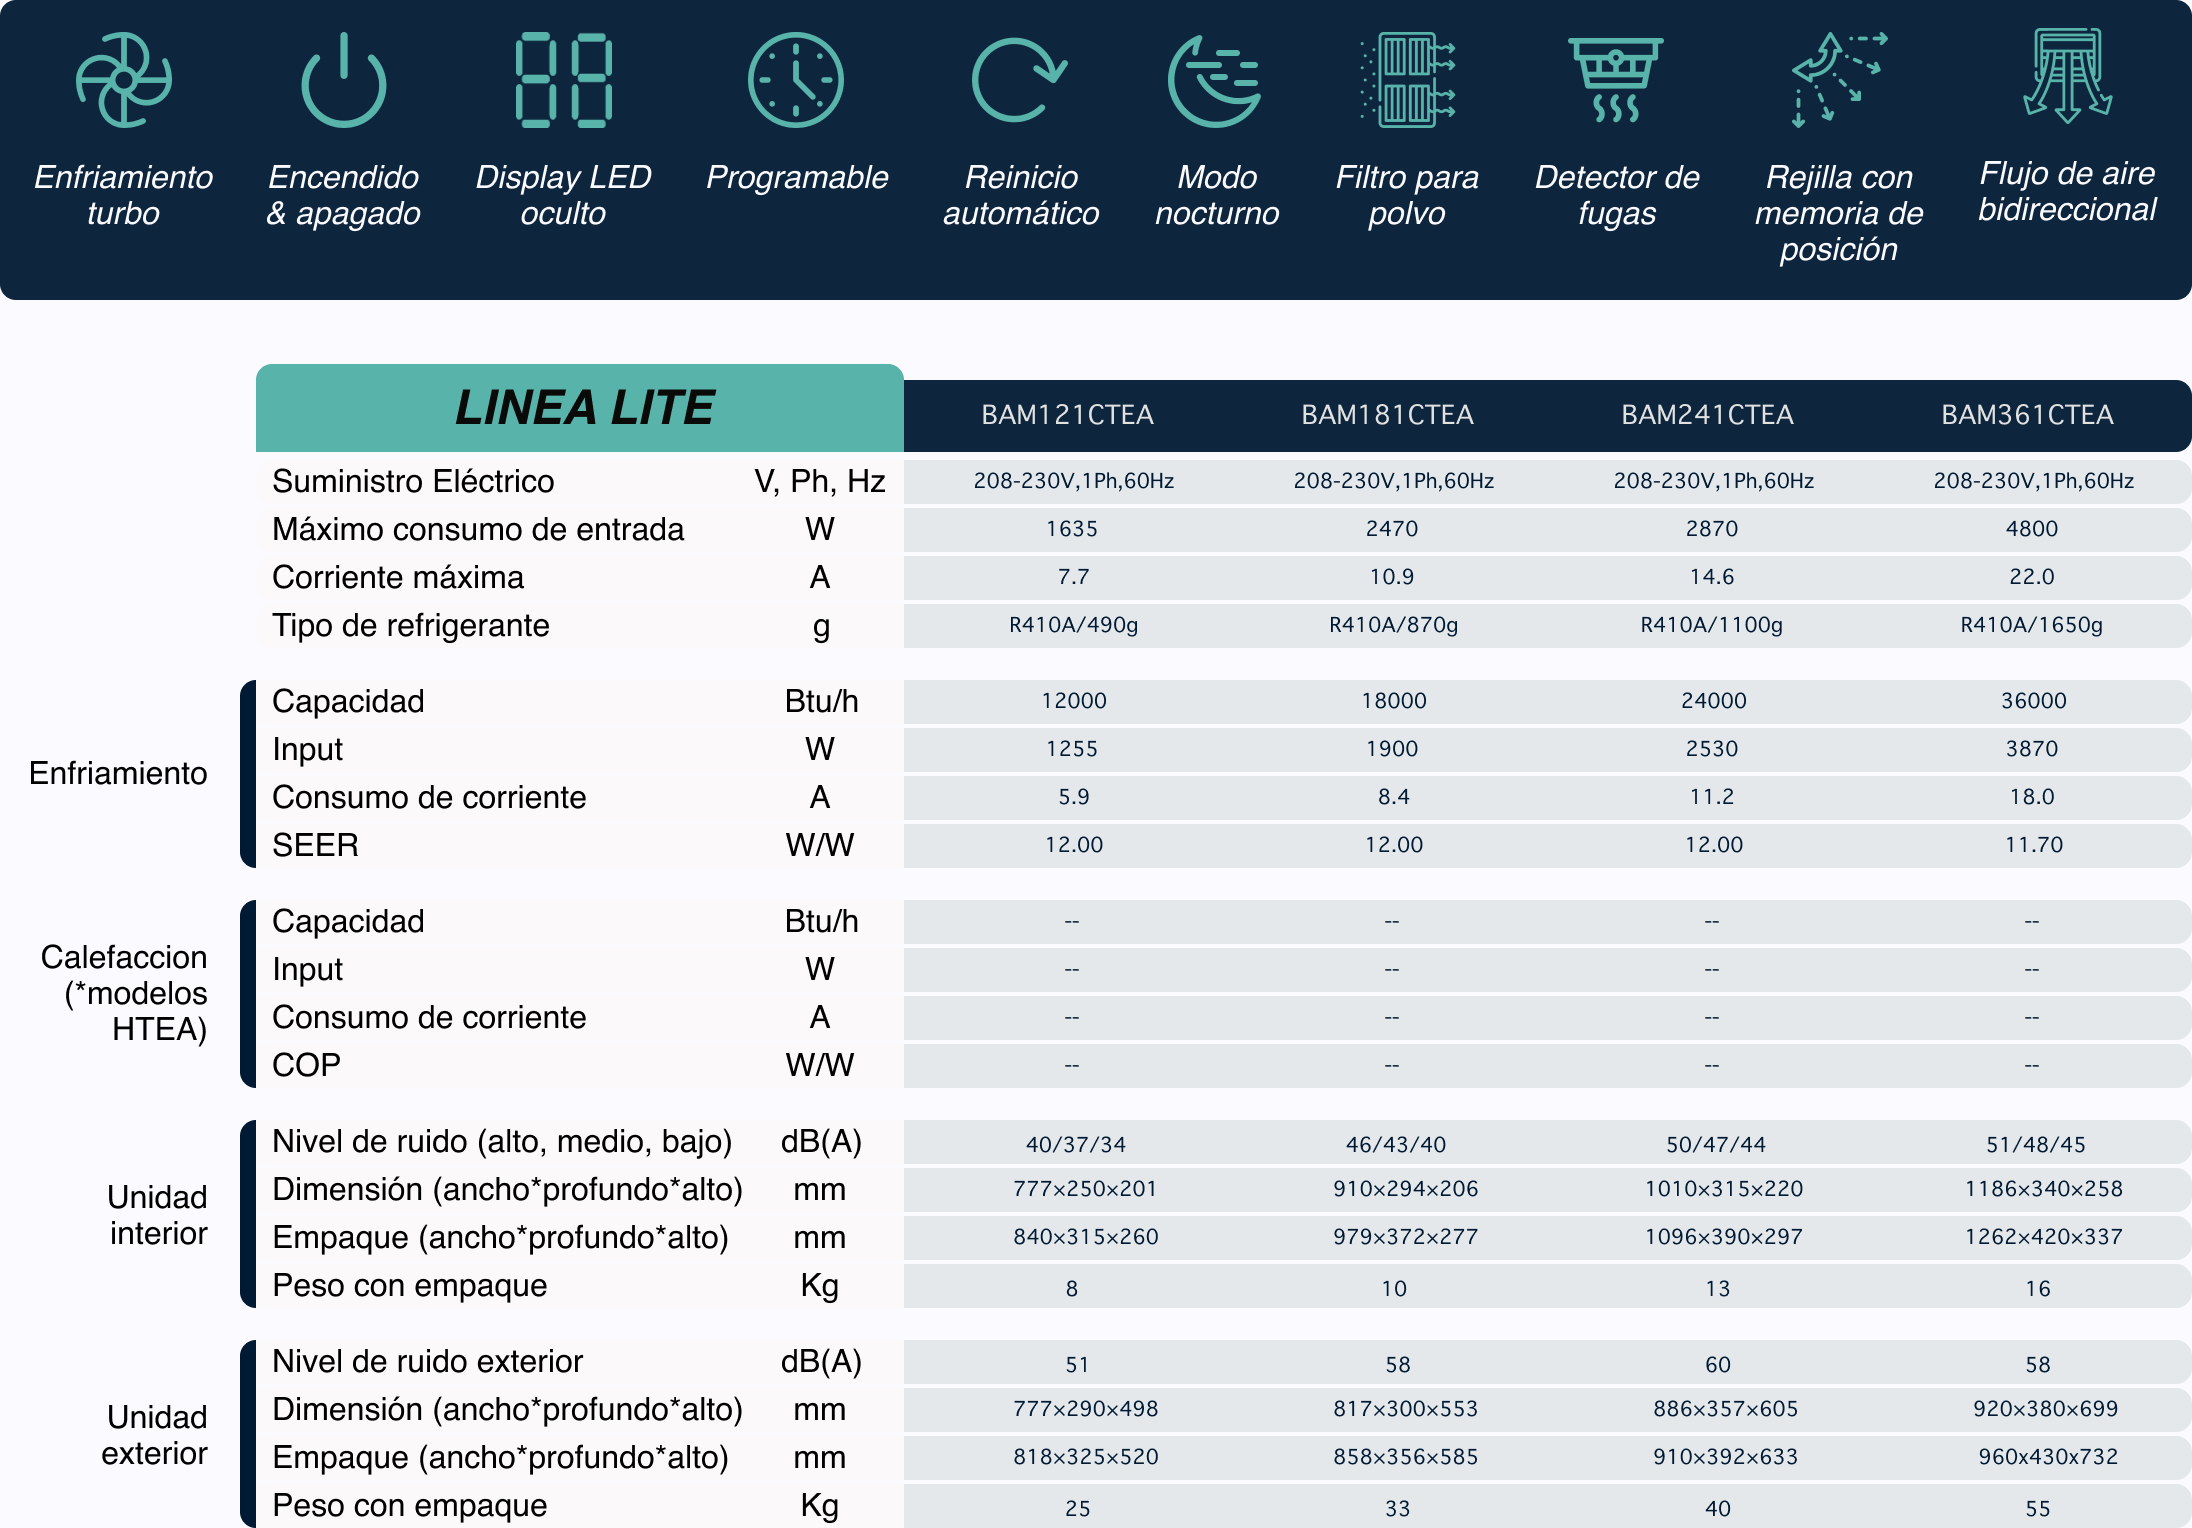Click the dust filter icon
Viewport: 2192px width, 1528px height.
(1407, 80)
